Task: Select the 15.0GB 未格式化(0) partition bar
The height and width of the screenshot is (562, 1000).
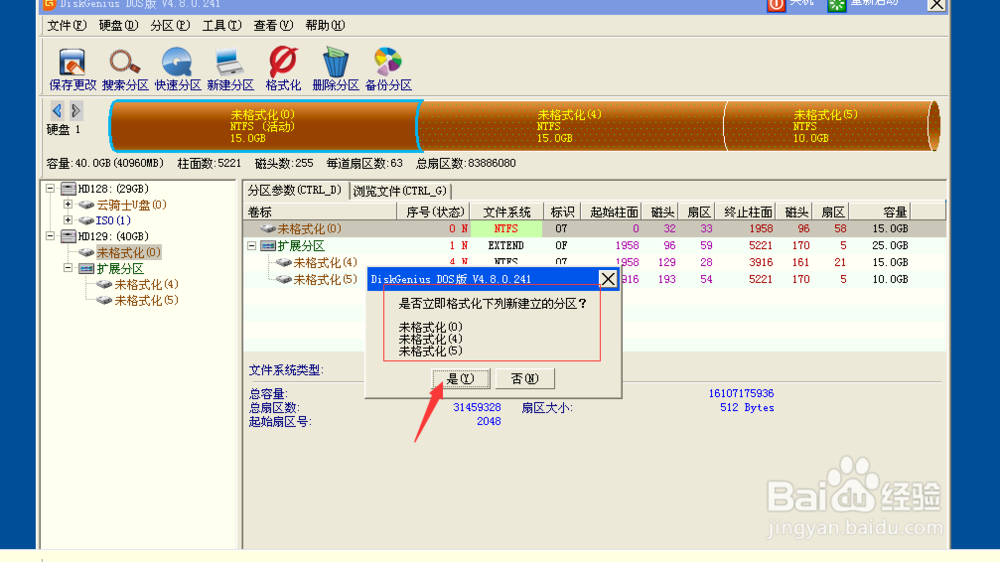Action: pos(263,126)
